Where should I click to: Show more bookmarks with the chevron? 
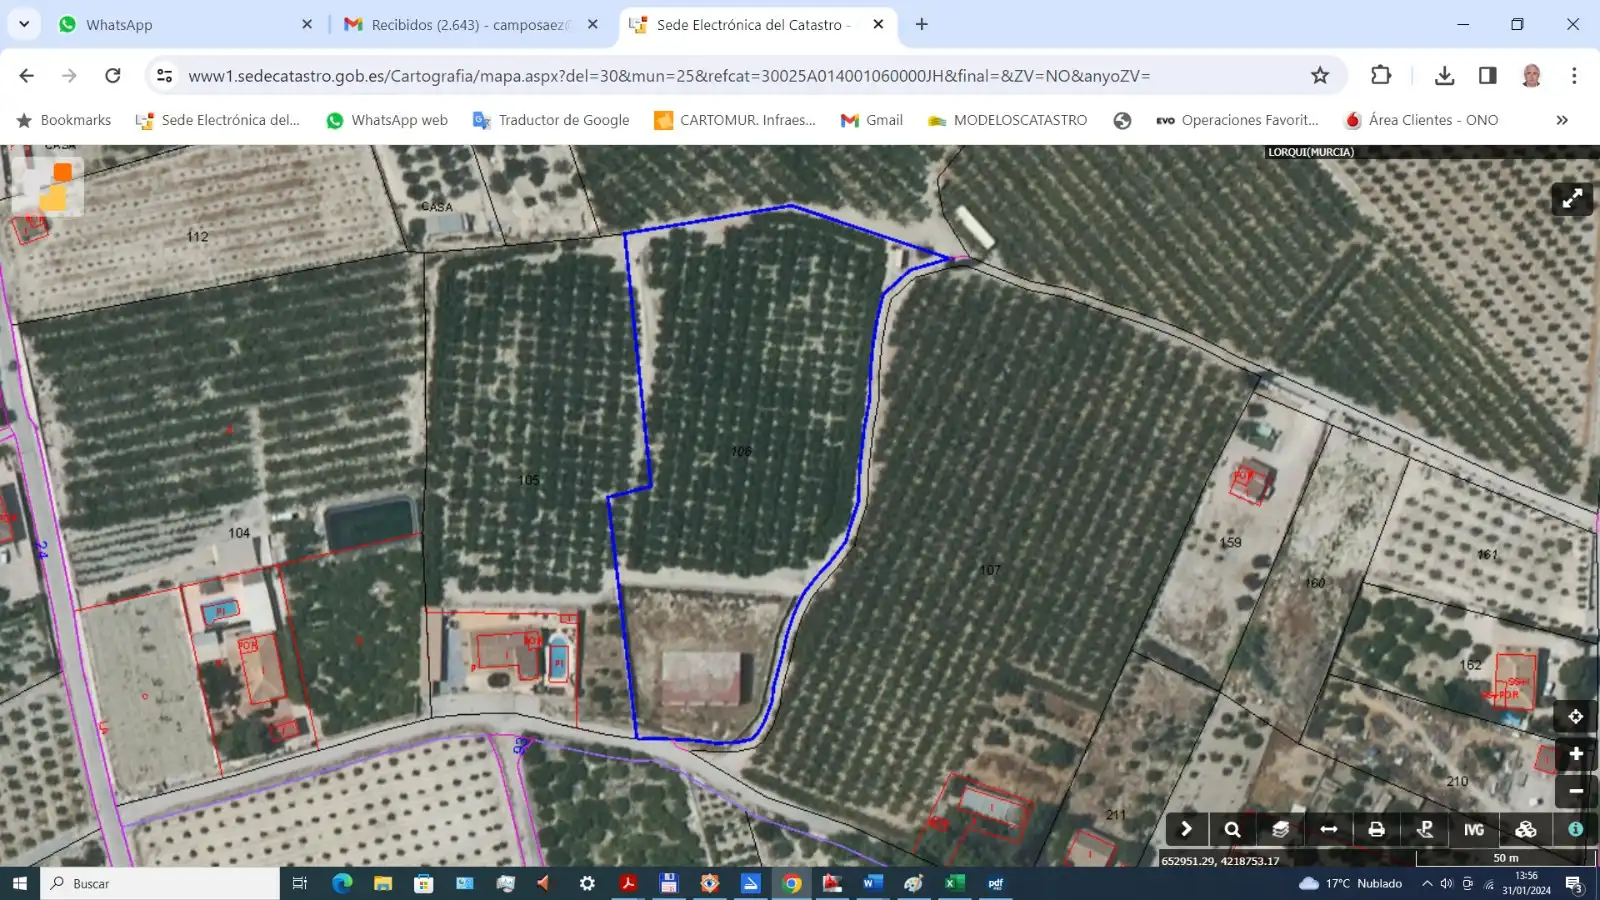pos(1562,120)
